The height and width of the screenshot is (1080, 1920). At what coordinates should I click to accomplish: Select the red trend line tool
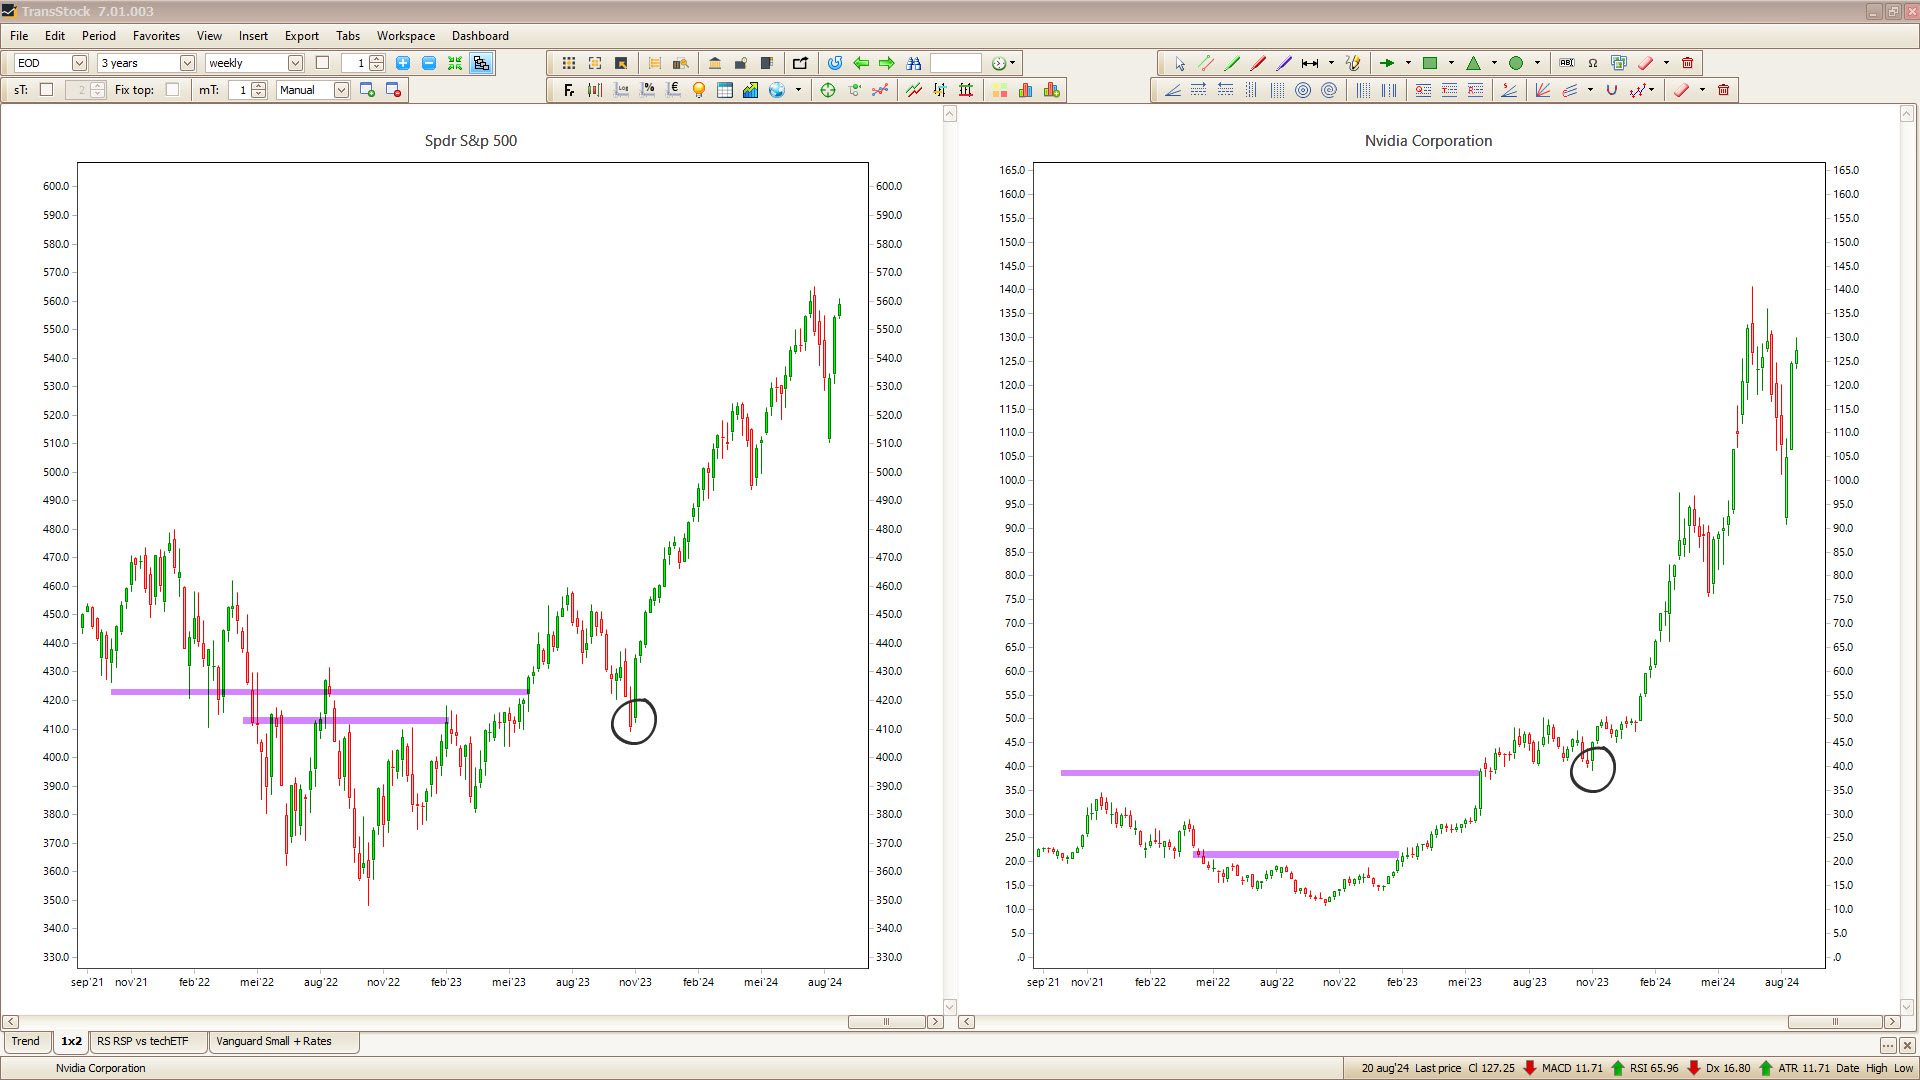[x=1258, y=63]
